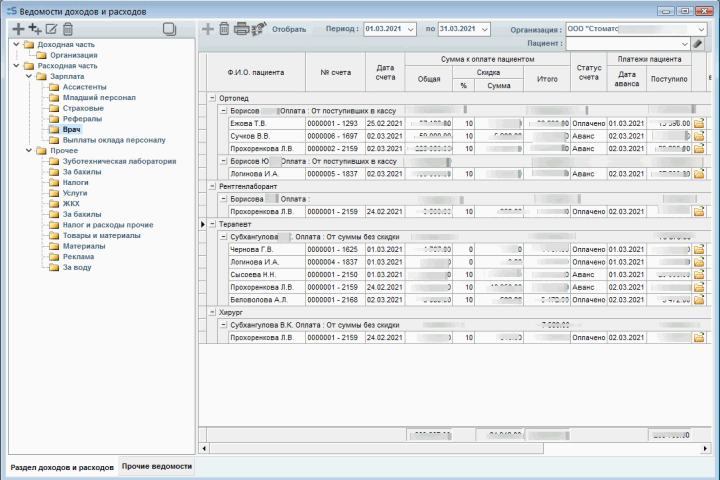
Task: Click the trash icon in statement toolbar
Action: 224,29
